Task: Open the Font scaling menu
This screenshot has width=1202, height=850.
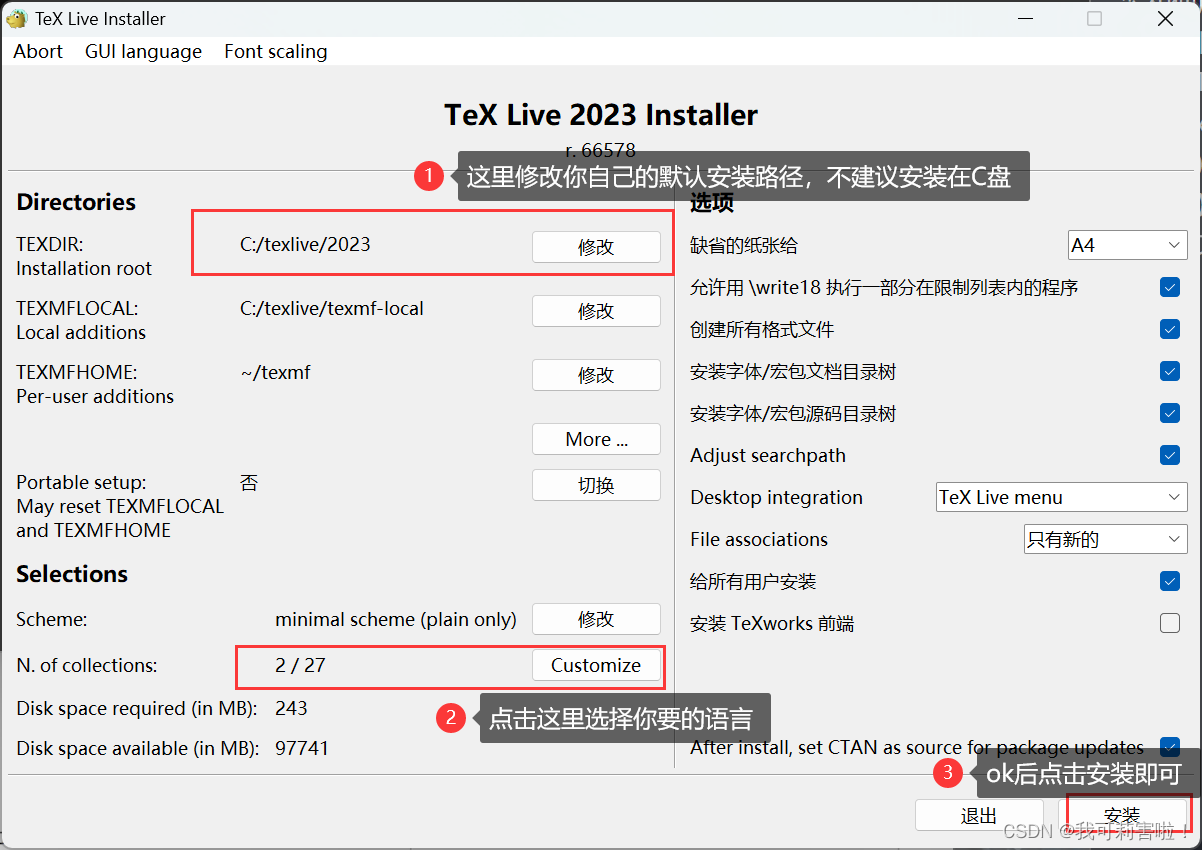Action: click(x=275, y=51)
